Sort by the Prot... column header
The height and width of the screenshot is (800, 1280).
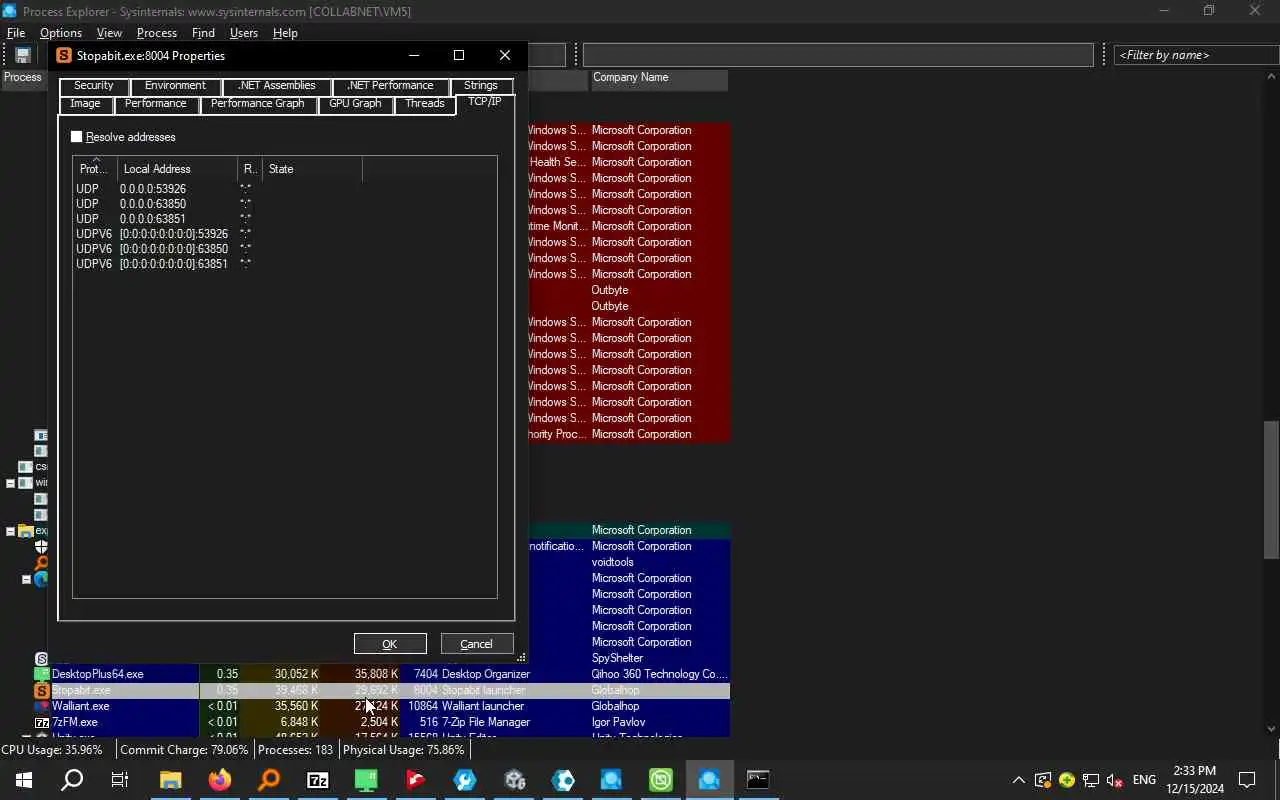pyautogui.click(x=95, y=169)
